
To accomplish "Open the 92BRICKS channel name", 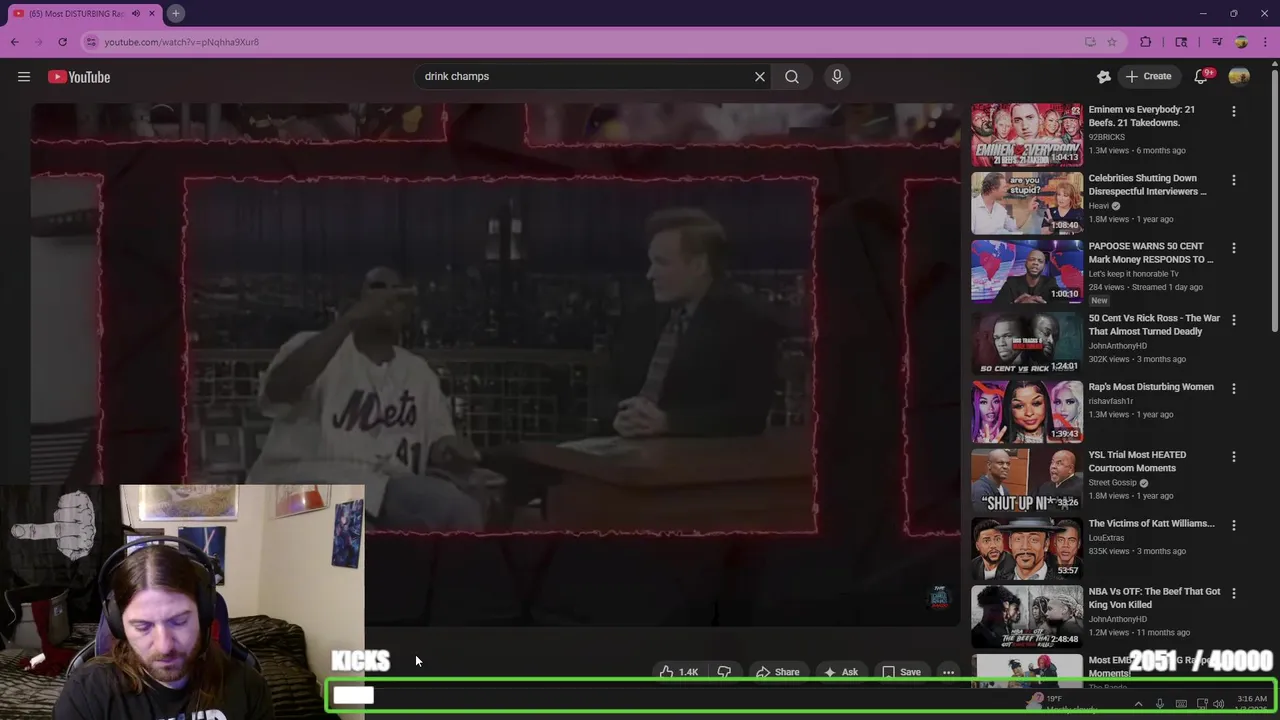I will 1107,137.
